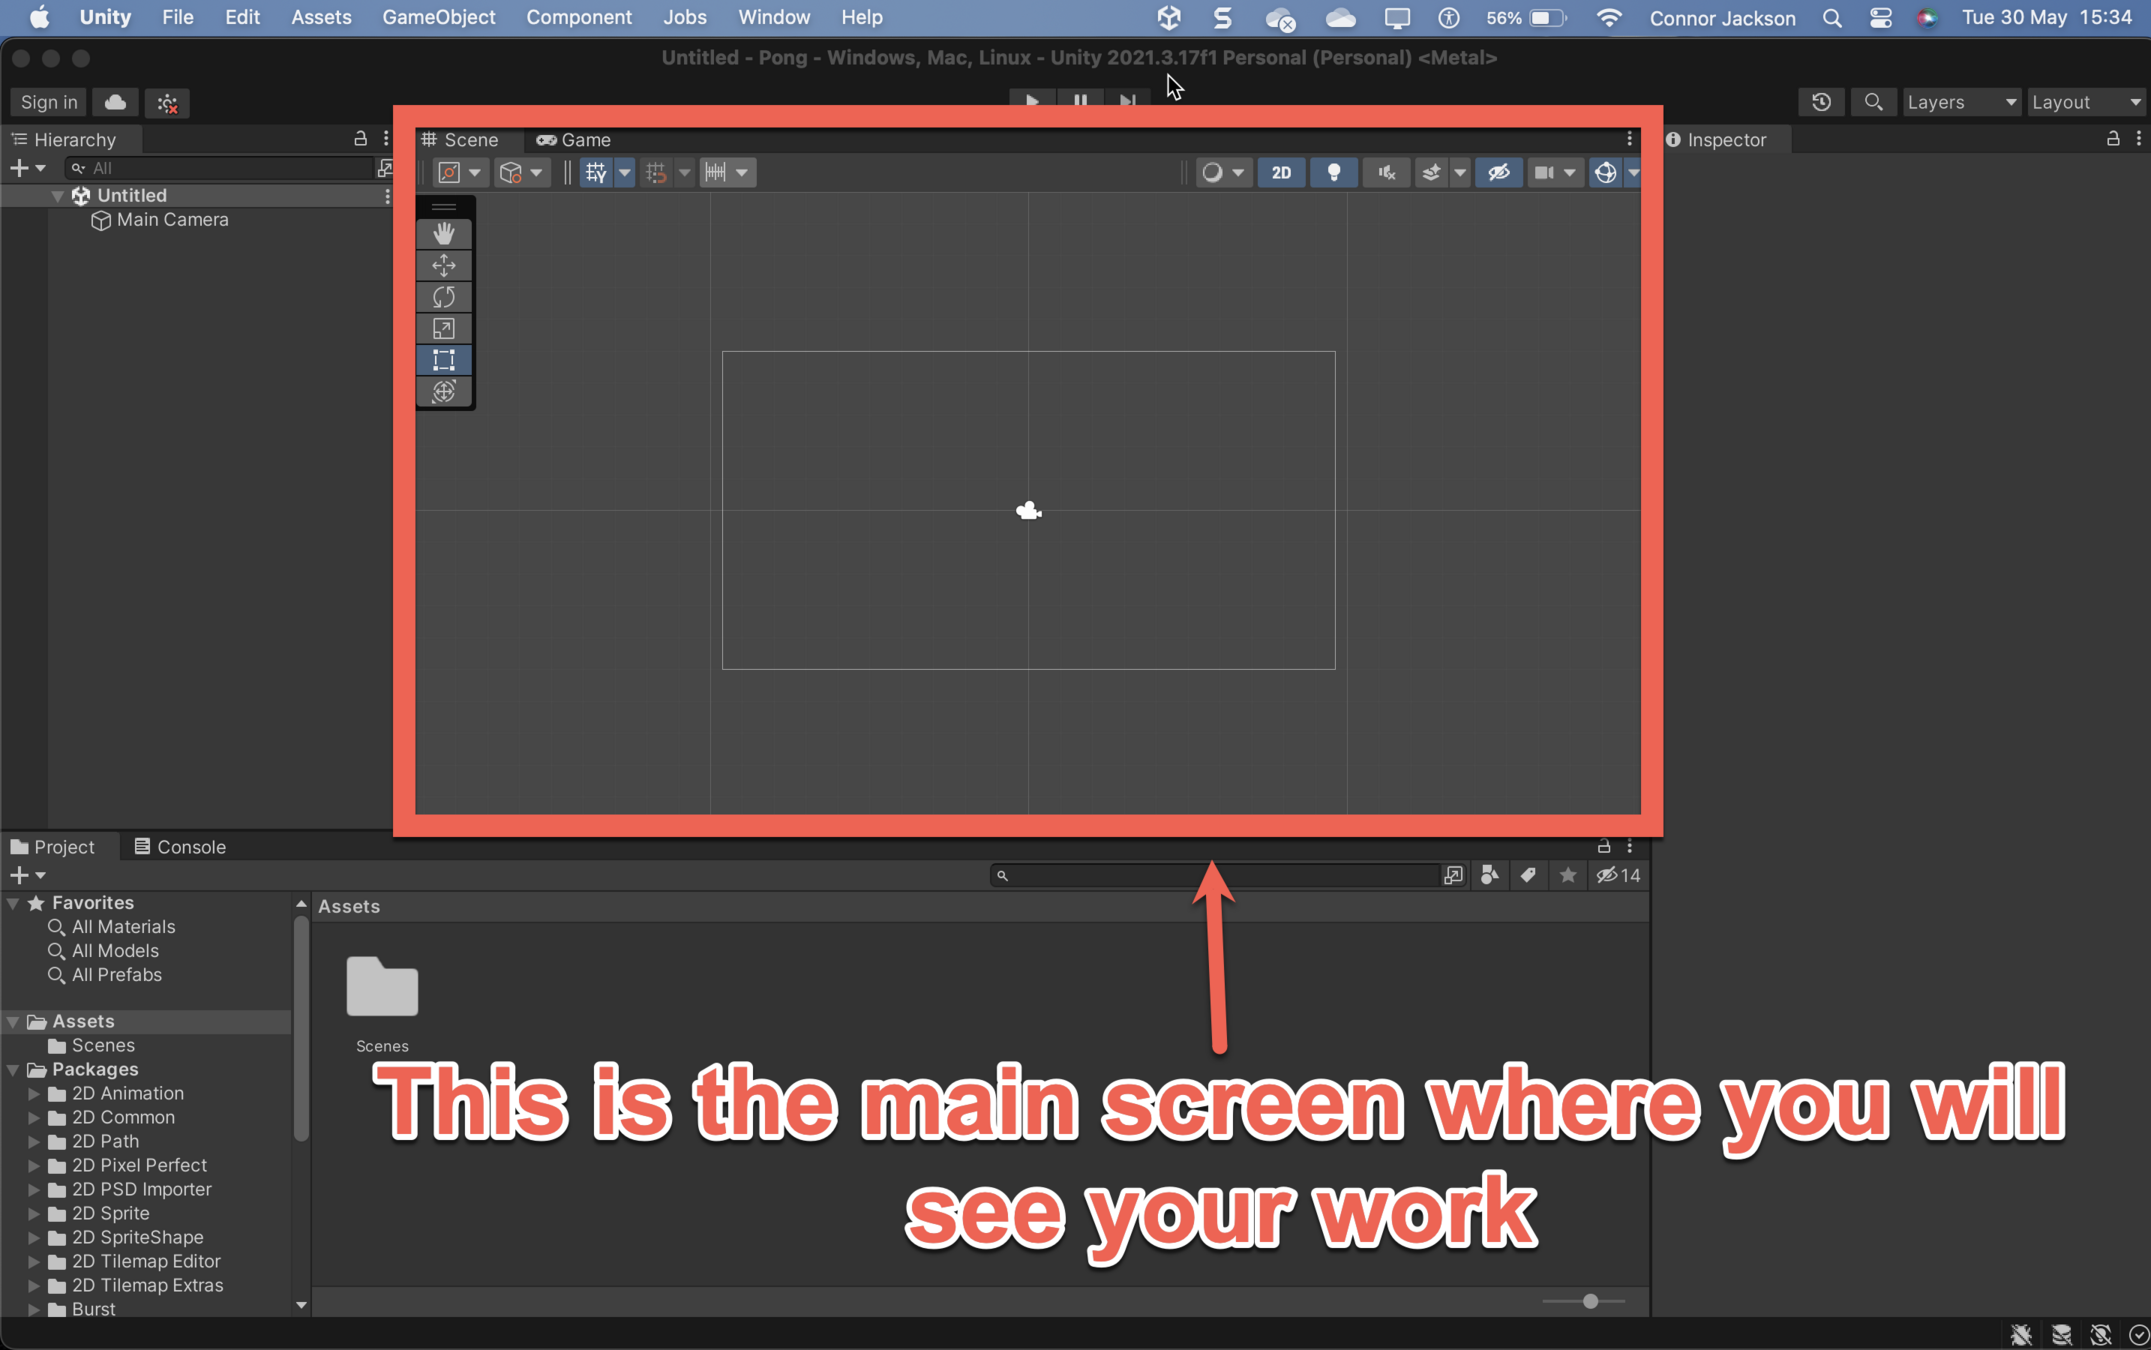Toggle scene audio mute button
Image resolution: width=2151 pixels, height=1350 pixels.
[1386, 173]
